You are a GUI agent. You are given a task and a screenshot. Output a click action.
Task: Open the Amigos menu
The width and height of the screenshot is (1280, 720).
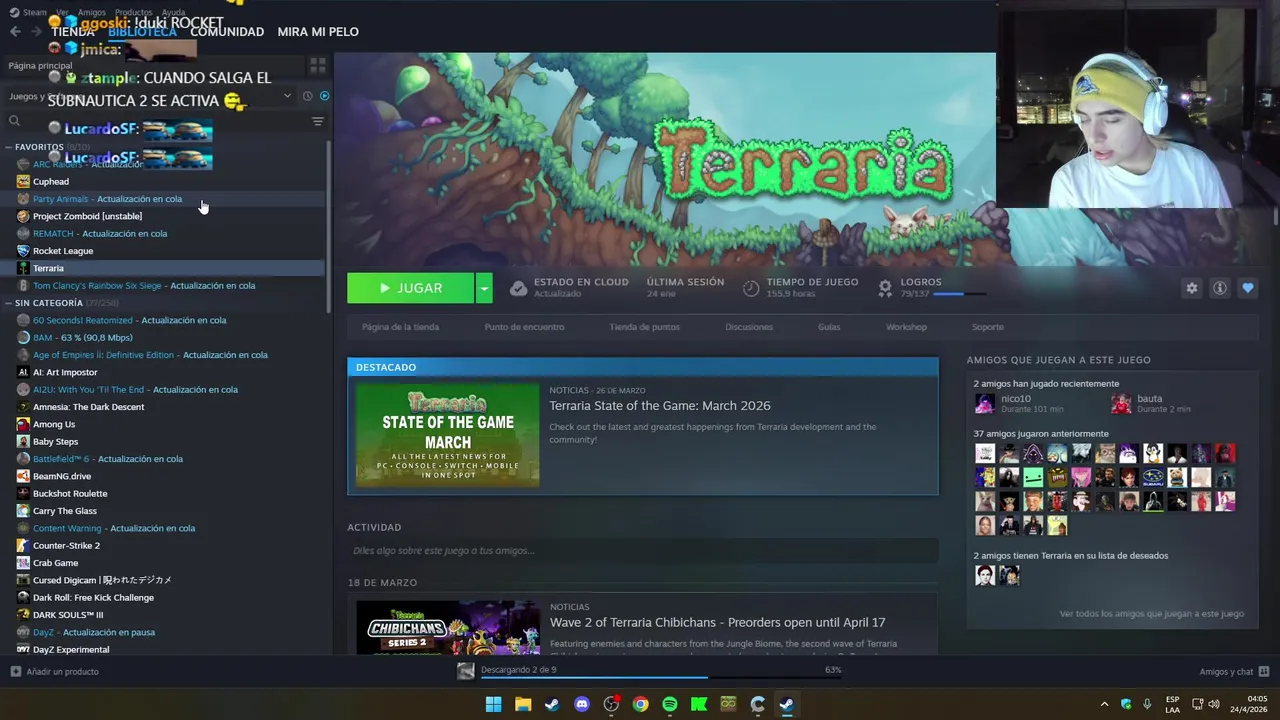92,12
